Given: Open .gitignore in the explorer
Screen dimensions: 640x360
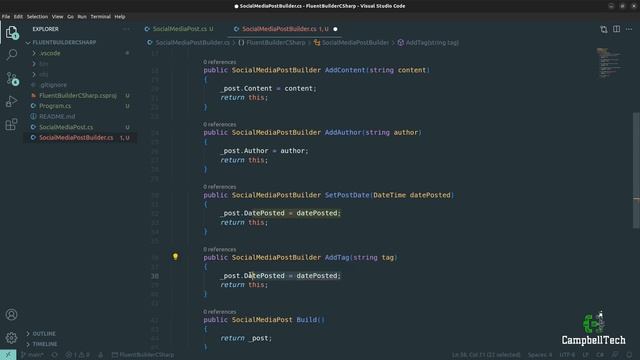Looking at the screenshot, I should click(x=53, y=85).
